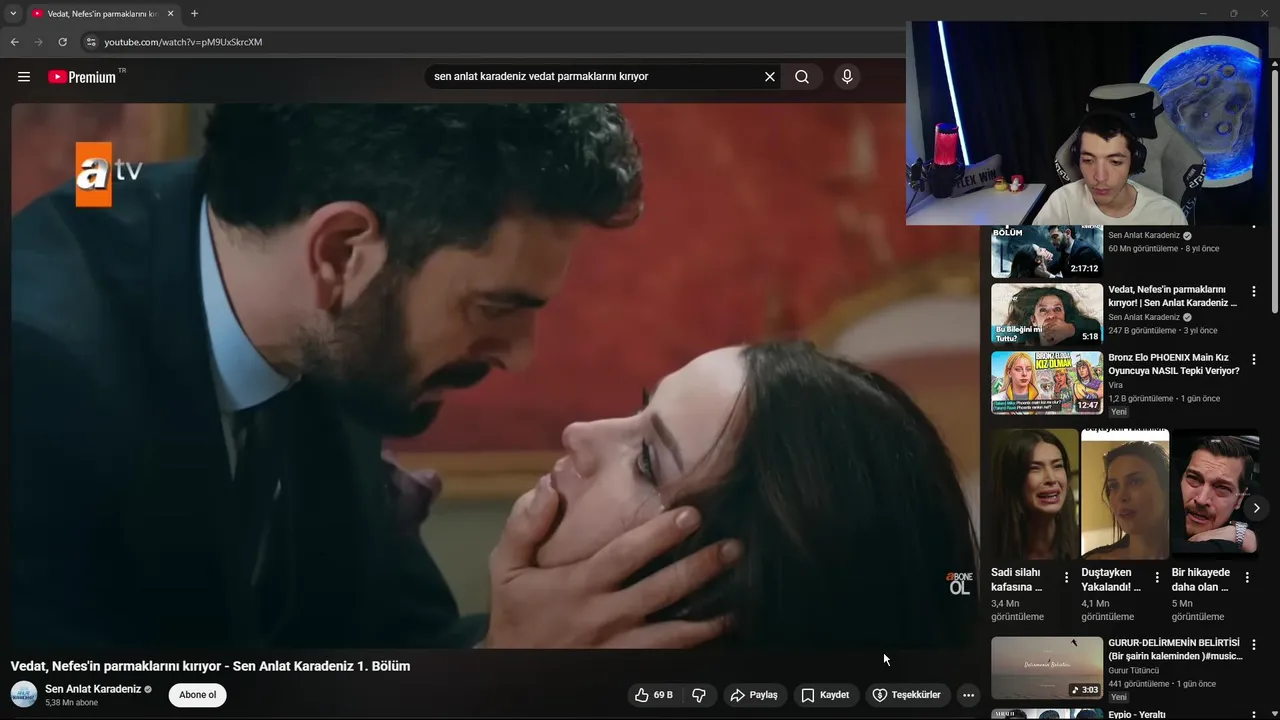This screenshot has width=1280, height=720.
Task: Start voice search with microphone icon
Action: [847, 77]
